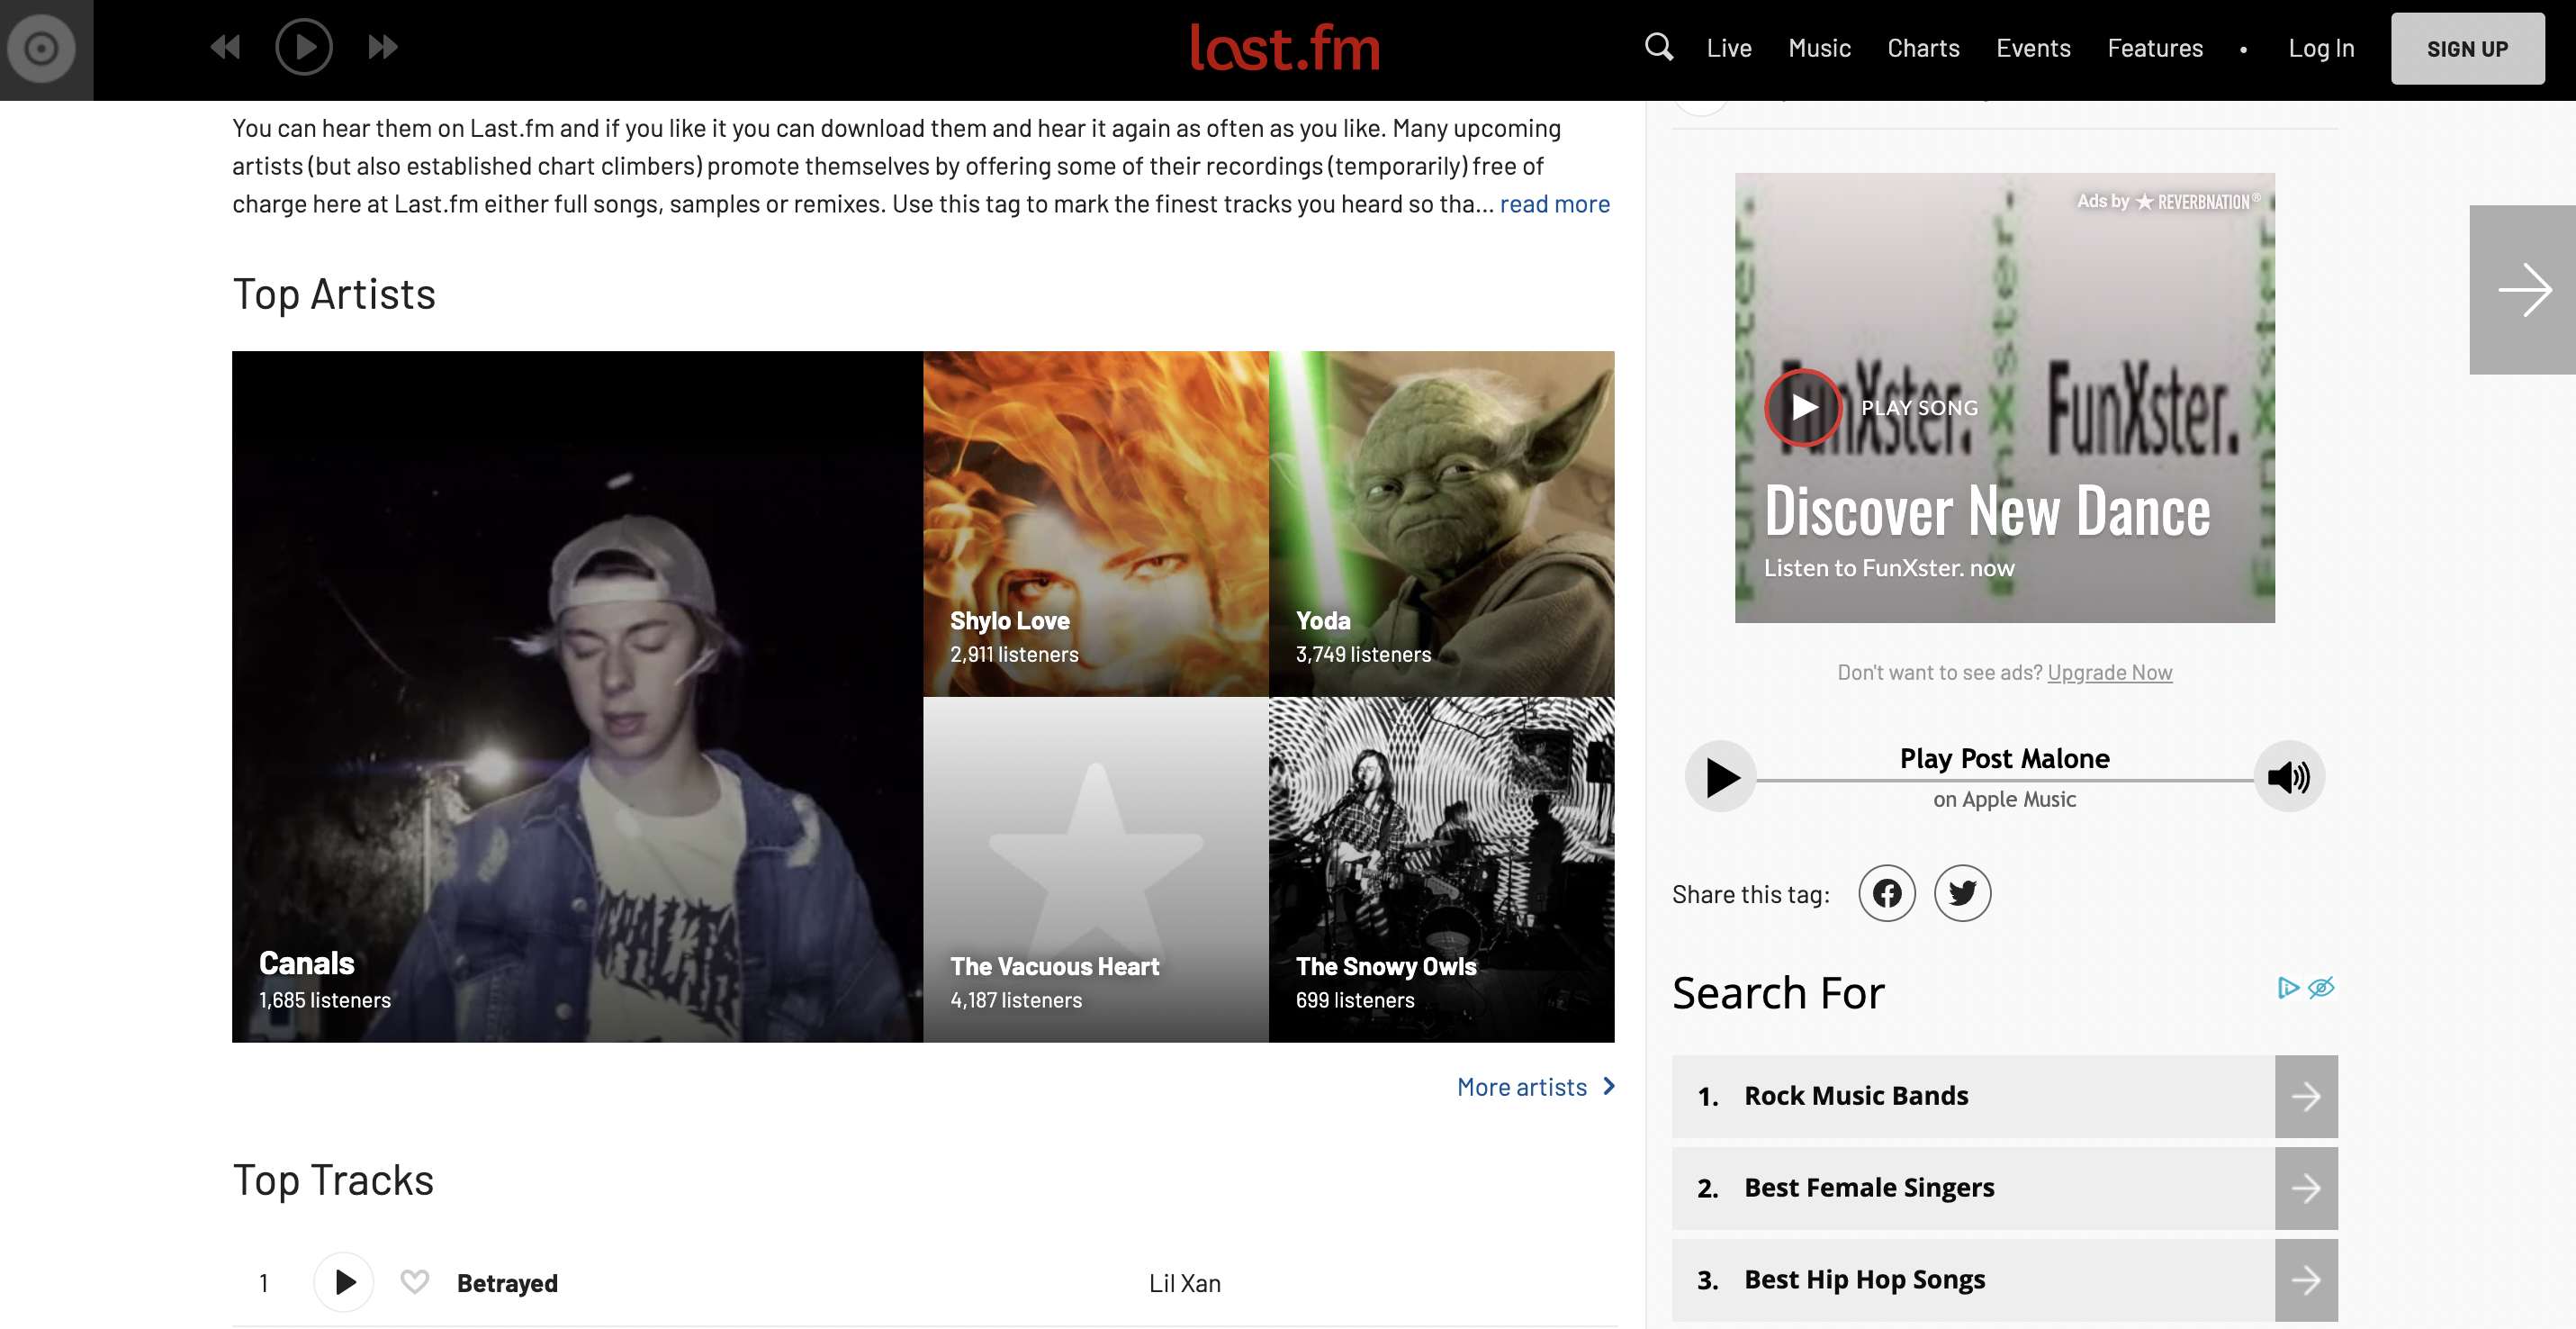The height and width of the screenshot is (1329, 2576).
Task: Play Post Malone on Apple Music
Action: pyautogui.click(x=1720, y=776)
